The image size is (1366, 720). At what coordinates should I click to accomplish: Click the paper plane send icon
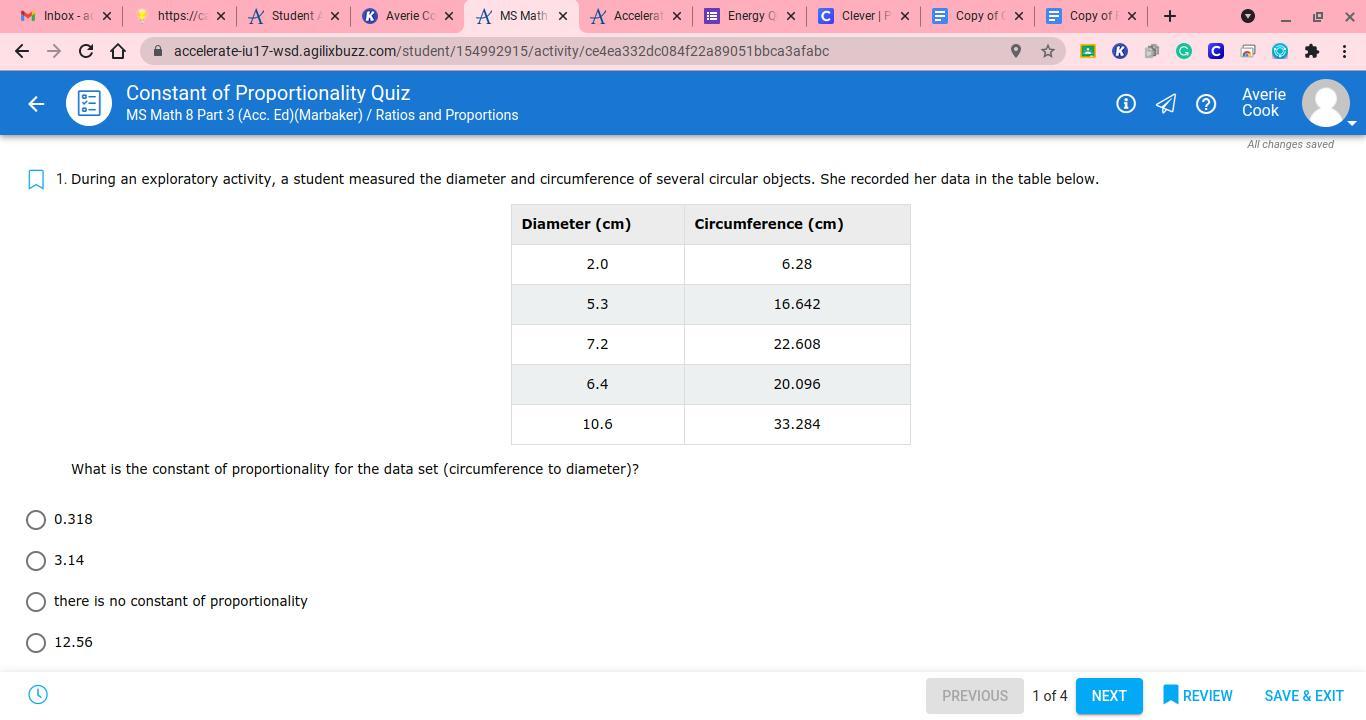coord(1166,103)
